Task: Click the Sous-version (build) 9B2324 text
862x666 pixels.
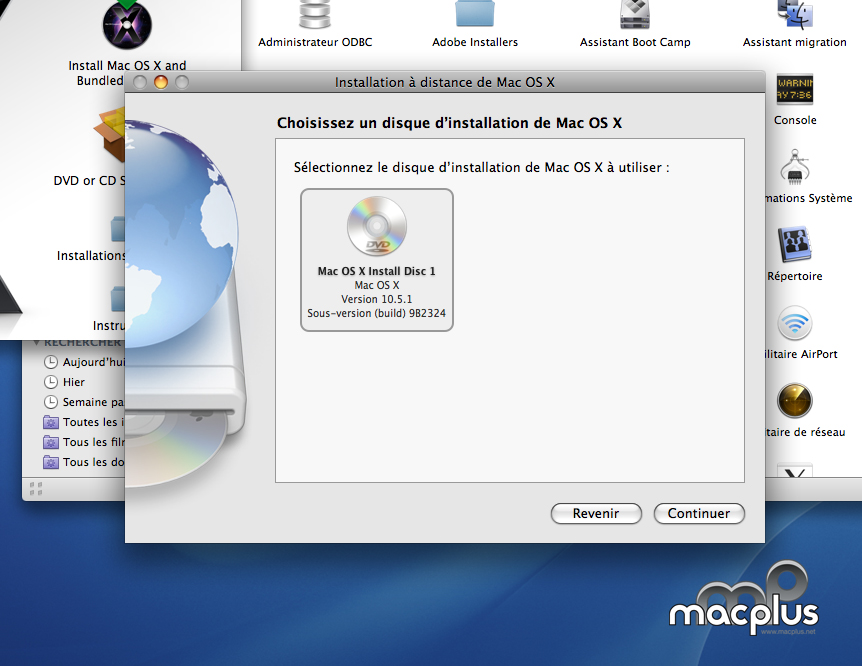Action: [x=377, y=313]
